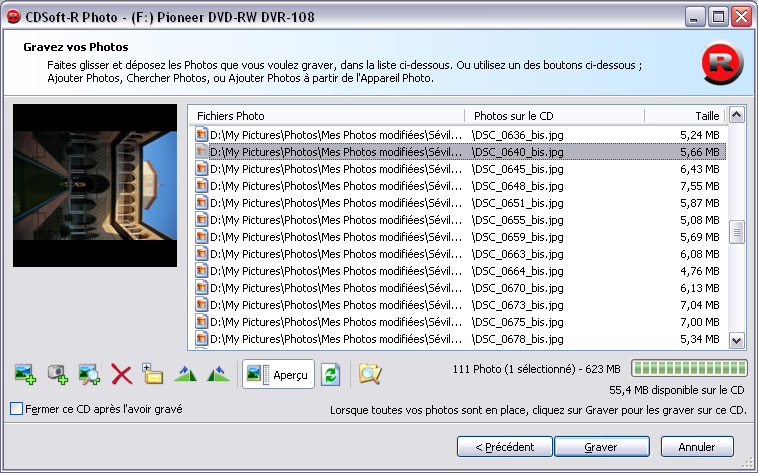Viewport: 758px width, 473px height.
Task: Add photos from camera icon
Action: tap(58, 374)
